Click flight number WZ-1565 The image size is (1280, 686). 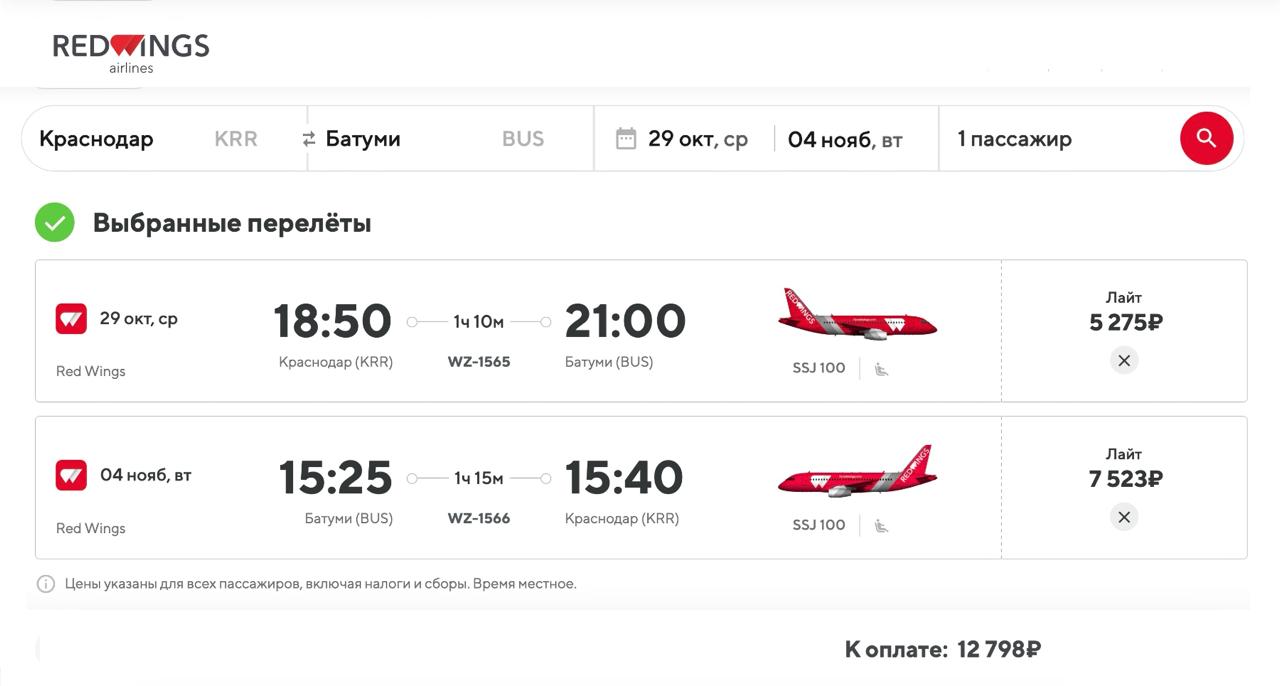tap(479, 362)
